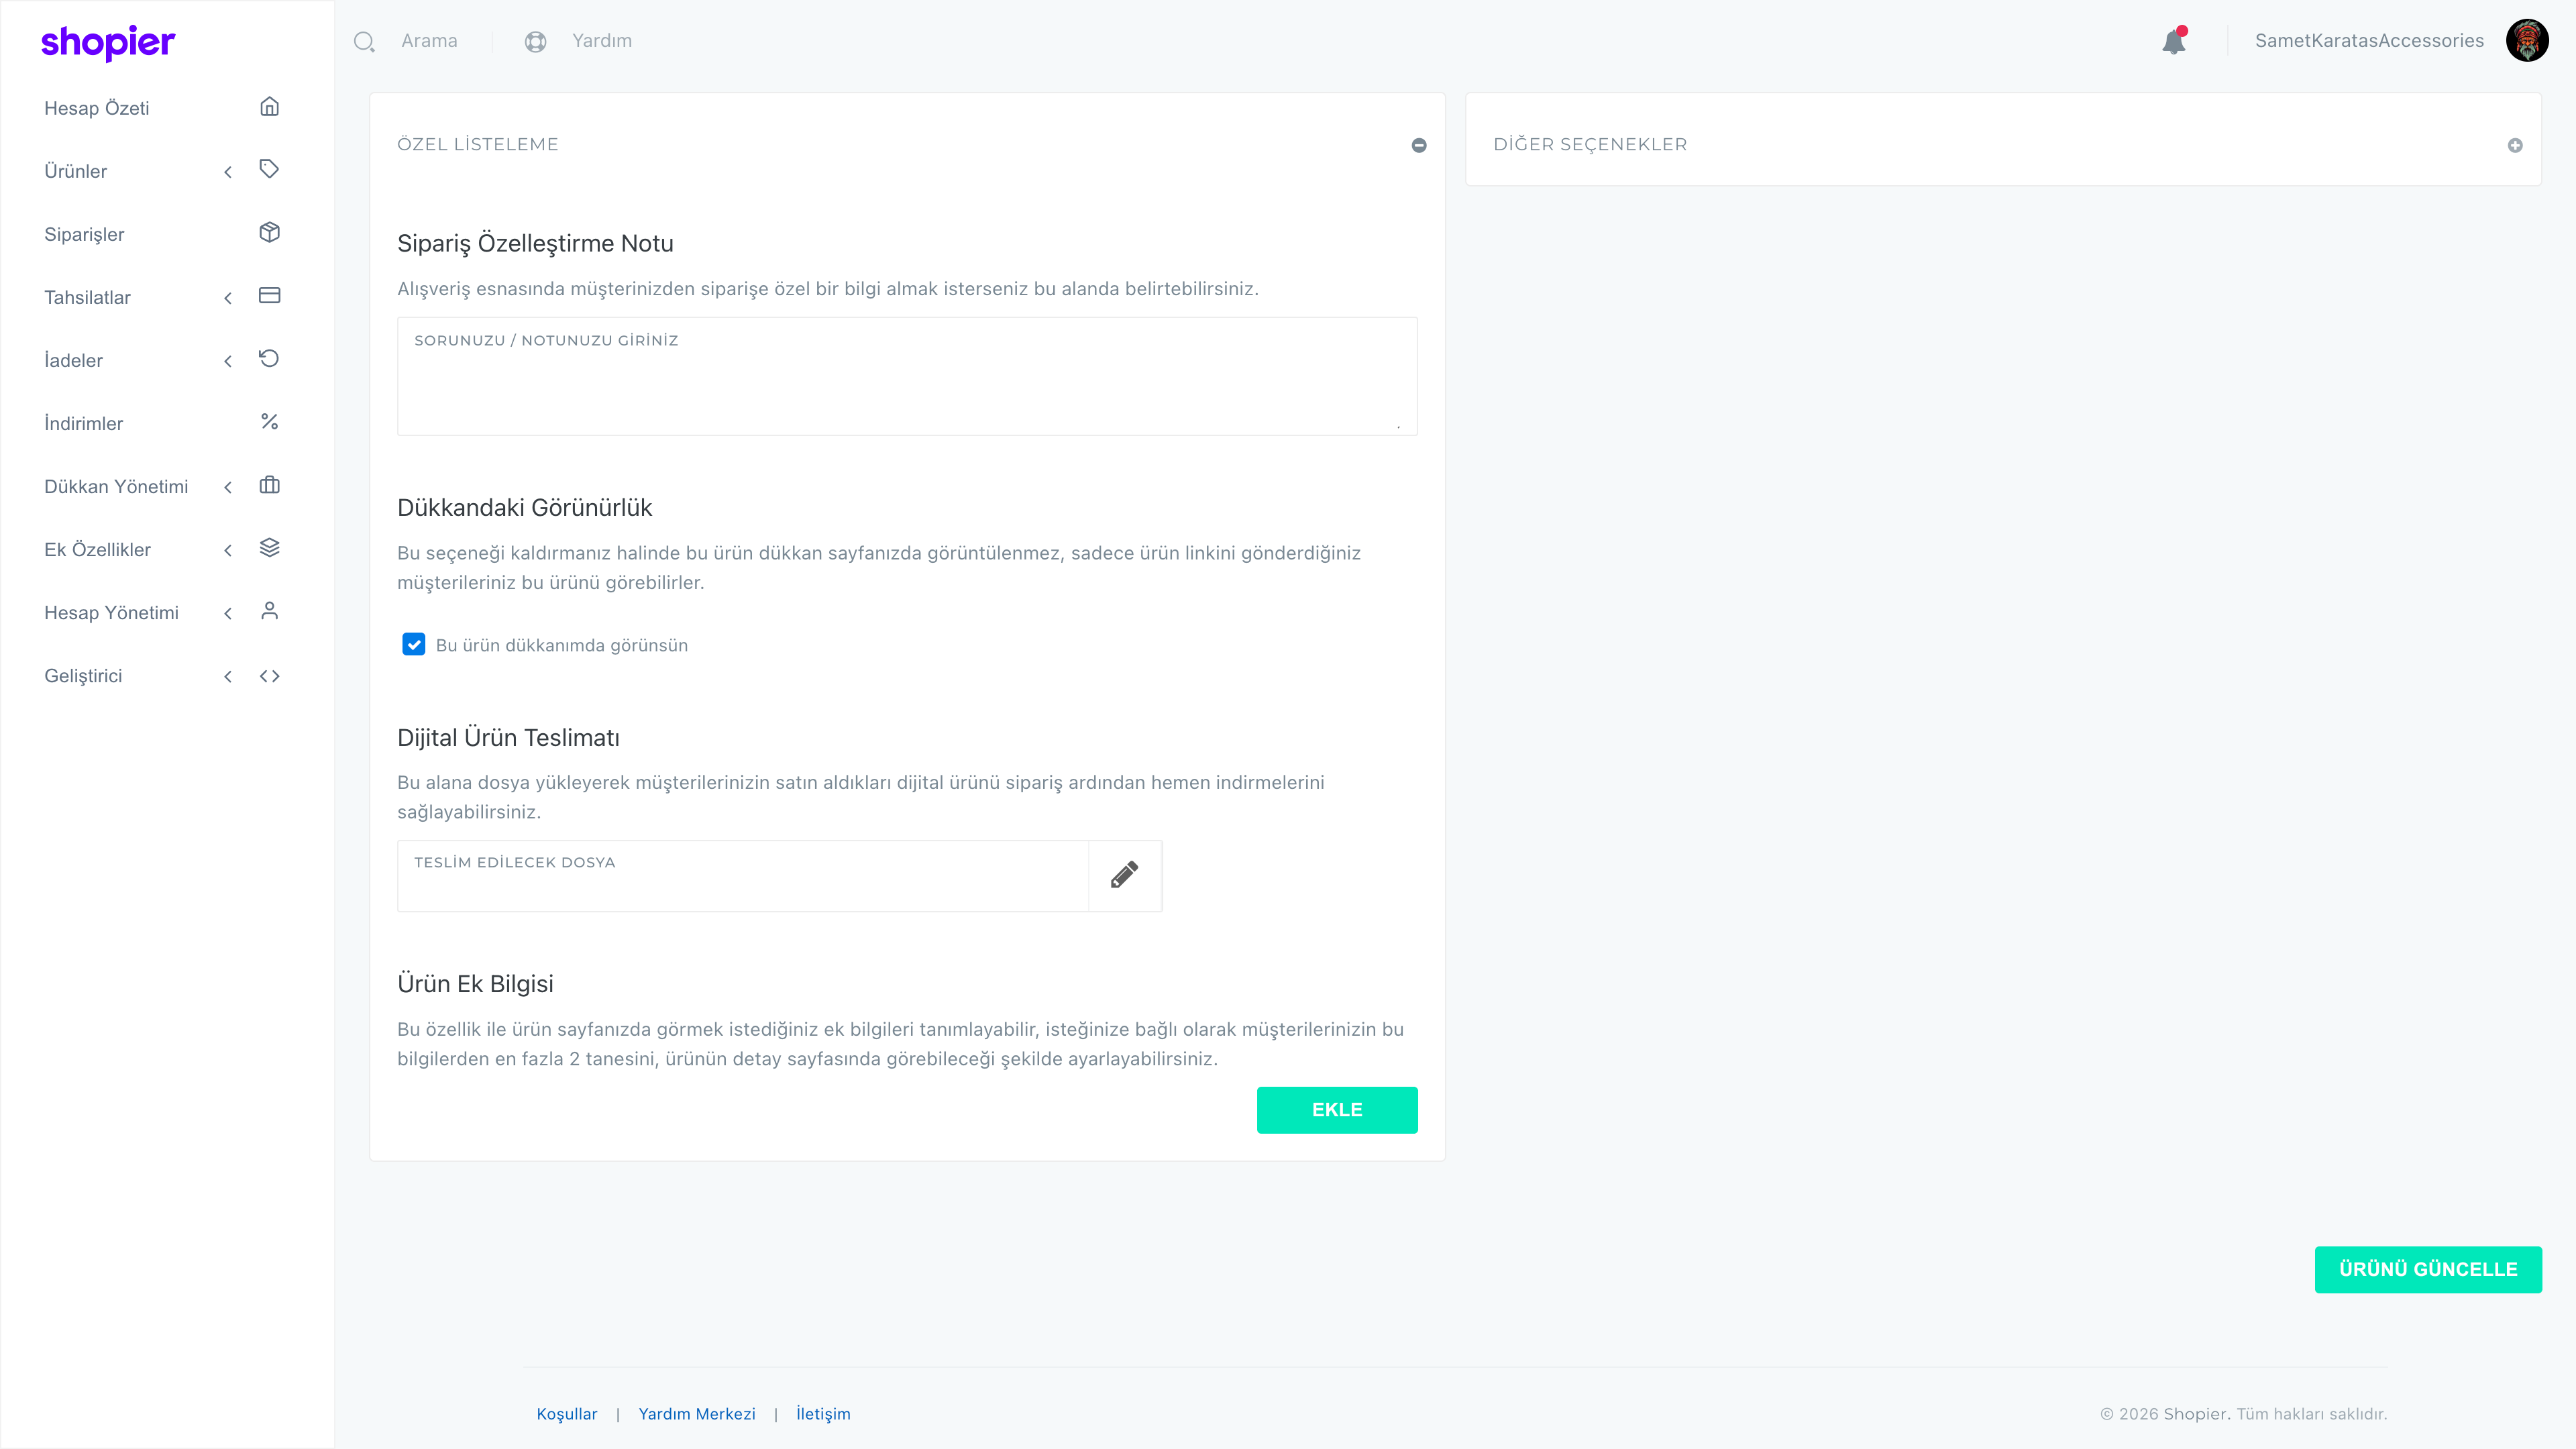Expand the Diğer Seçenekler panel
Image resolution: width=2576 pixels, height=1449 pixels.
click(2514, 145)
